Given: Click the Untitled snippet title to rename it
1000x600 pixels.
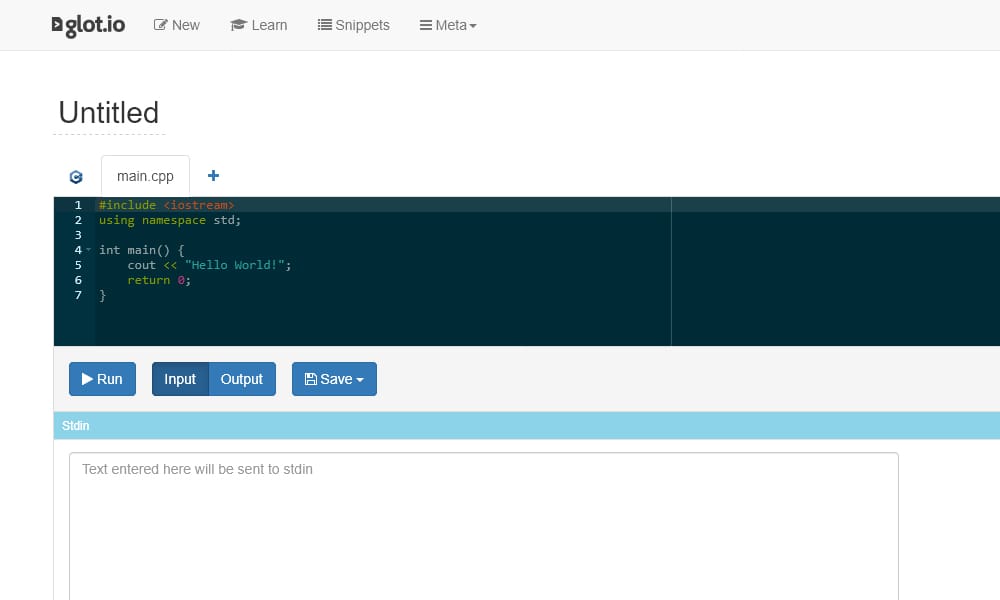Looking at the screenshot, I should (x=108, y=112).
